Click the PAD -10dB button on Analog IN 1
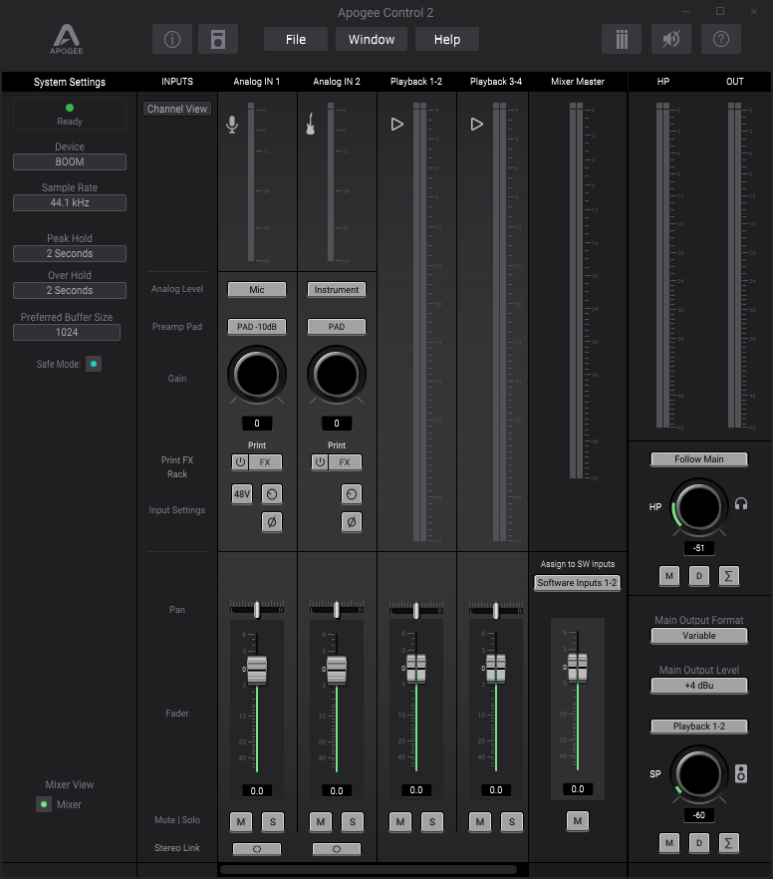This screenshot has width=773, height=879. (x=257, y=327)
